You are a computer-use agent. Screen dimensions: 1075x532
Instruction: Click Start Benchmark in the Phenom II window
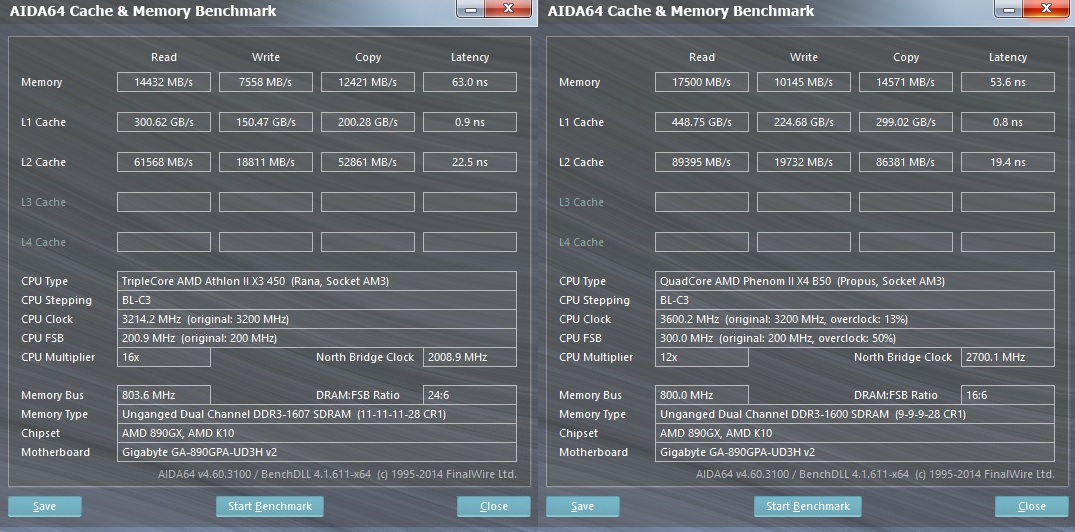point(808,506)
